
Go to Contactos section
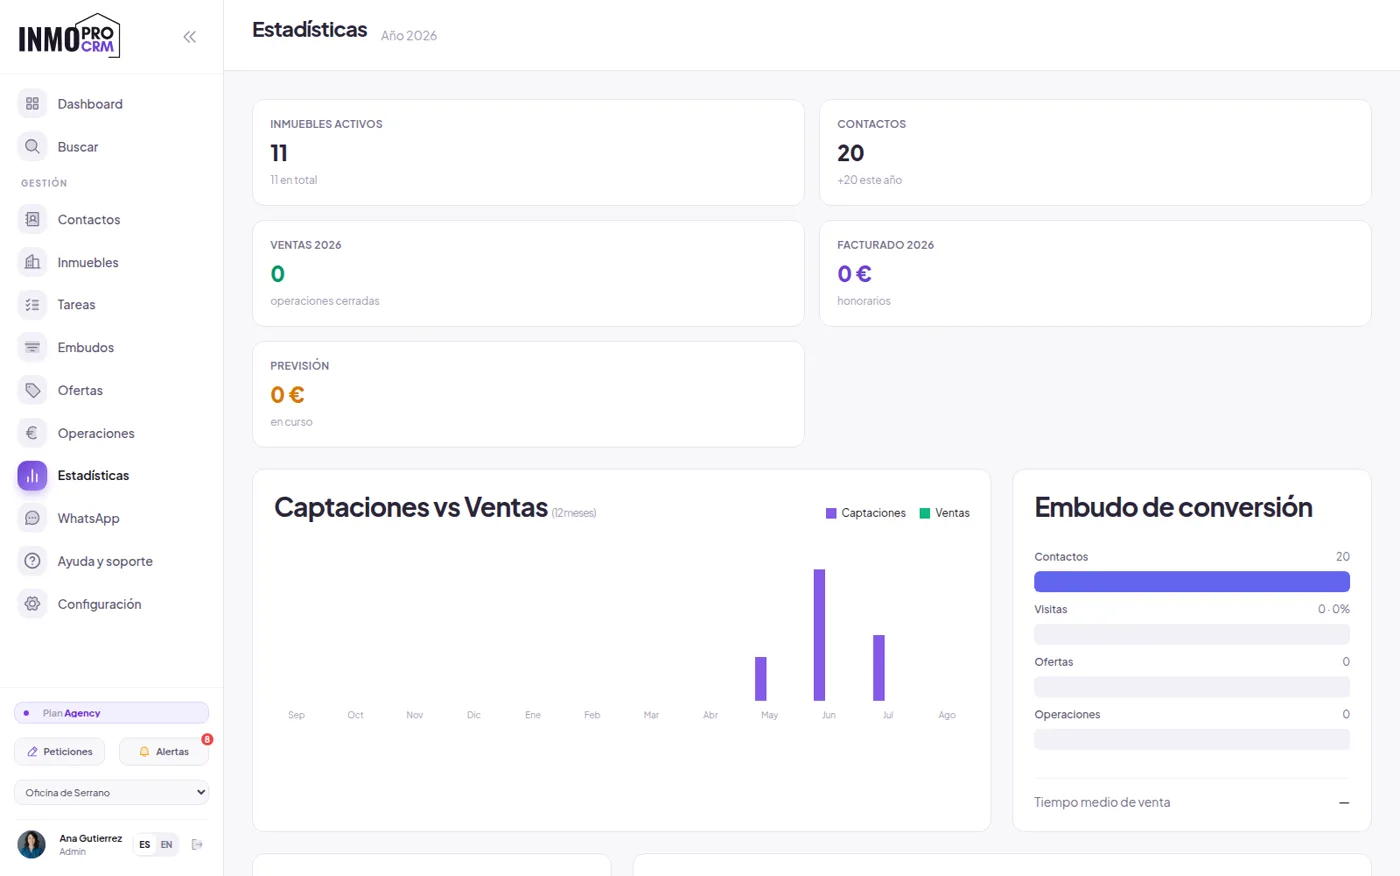(x=89, y=220)
